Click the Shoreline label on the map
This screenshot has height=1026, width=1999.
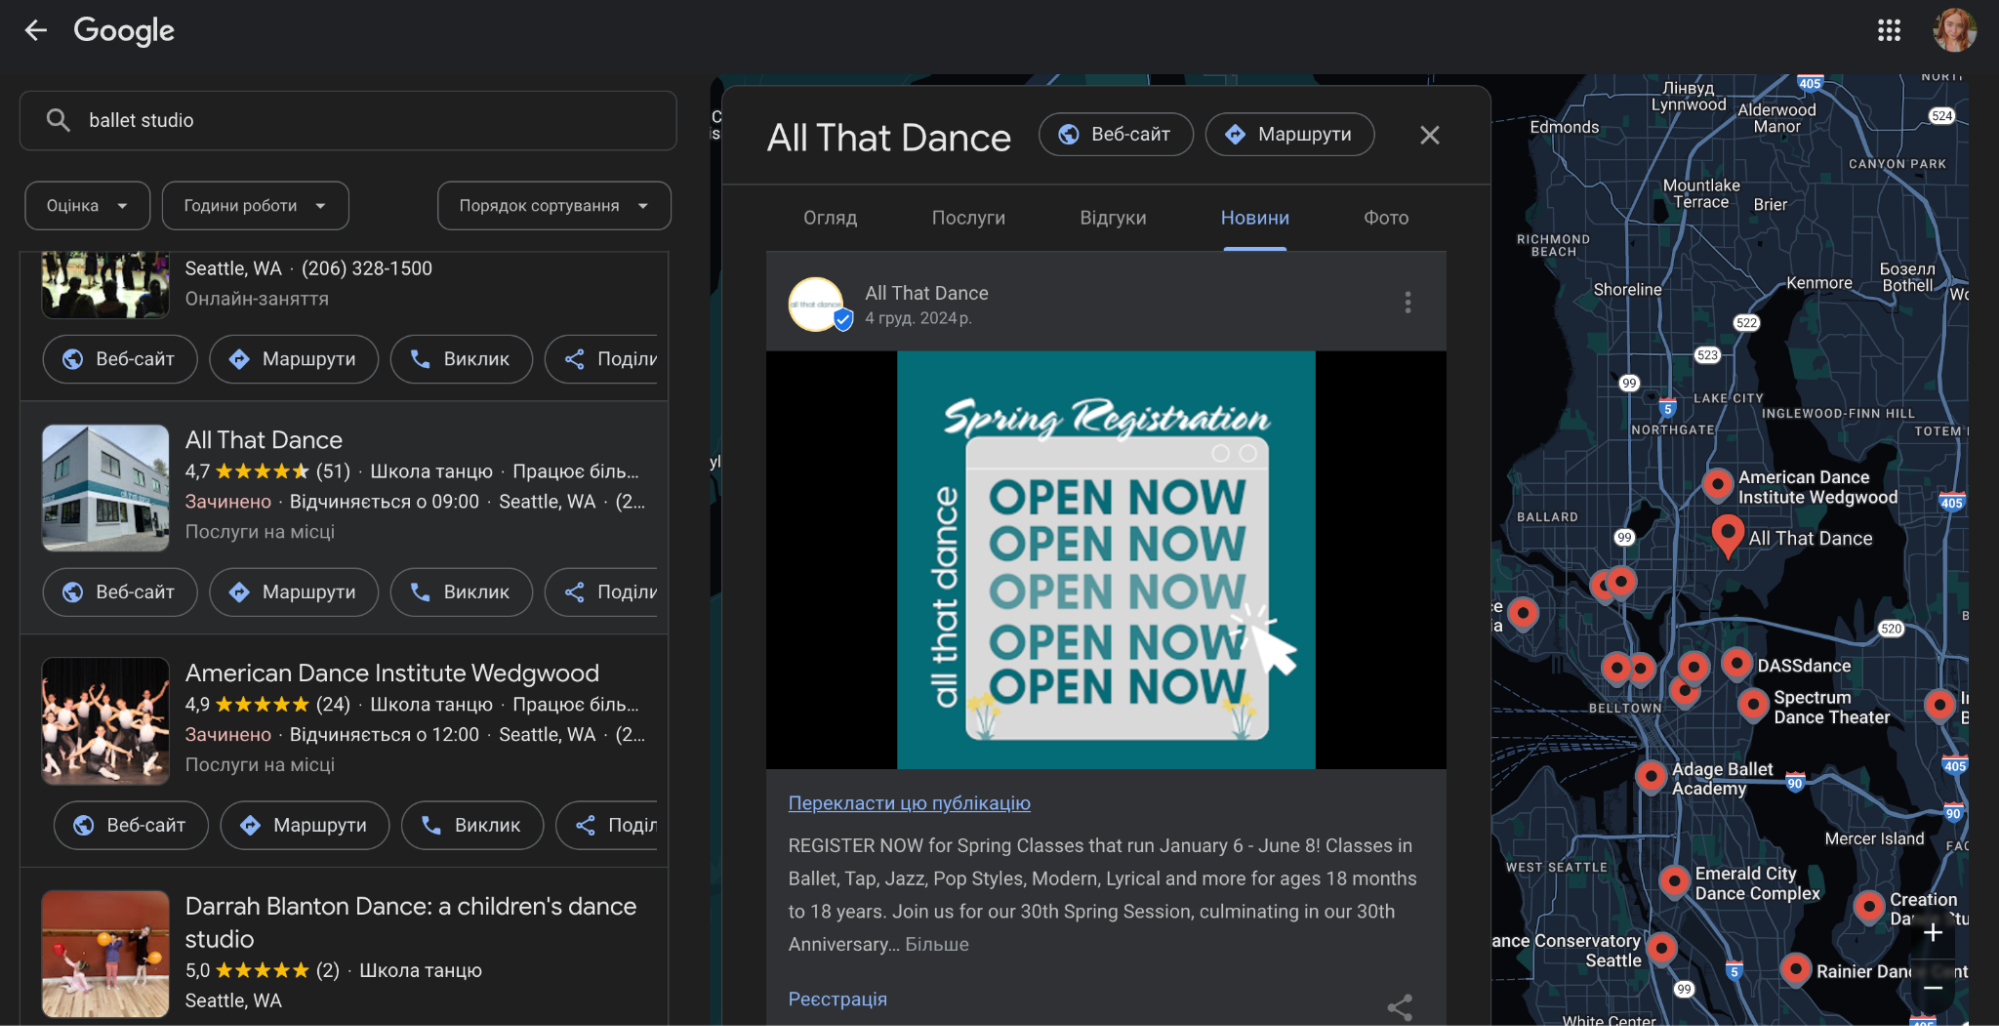point(1627,290)
